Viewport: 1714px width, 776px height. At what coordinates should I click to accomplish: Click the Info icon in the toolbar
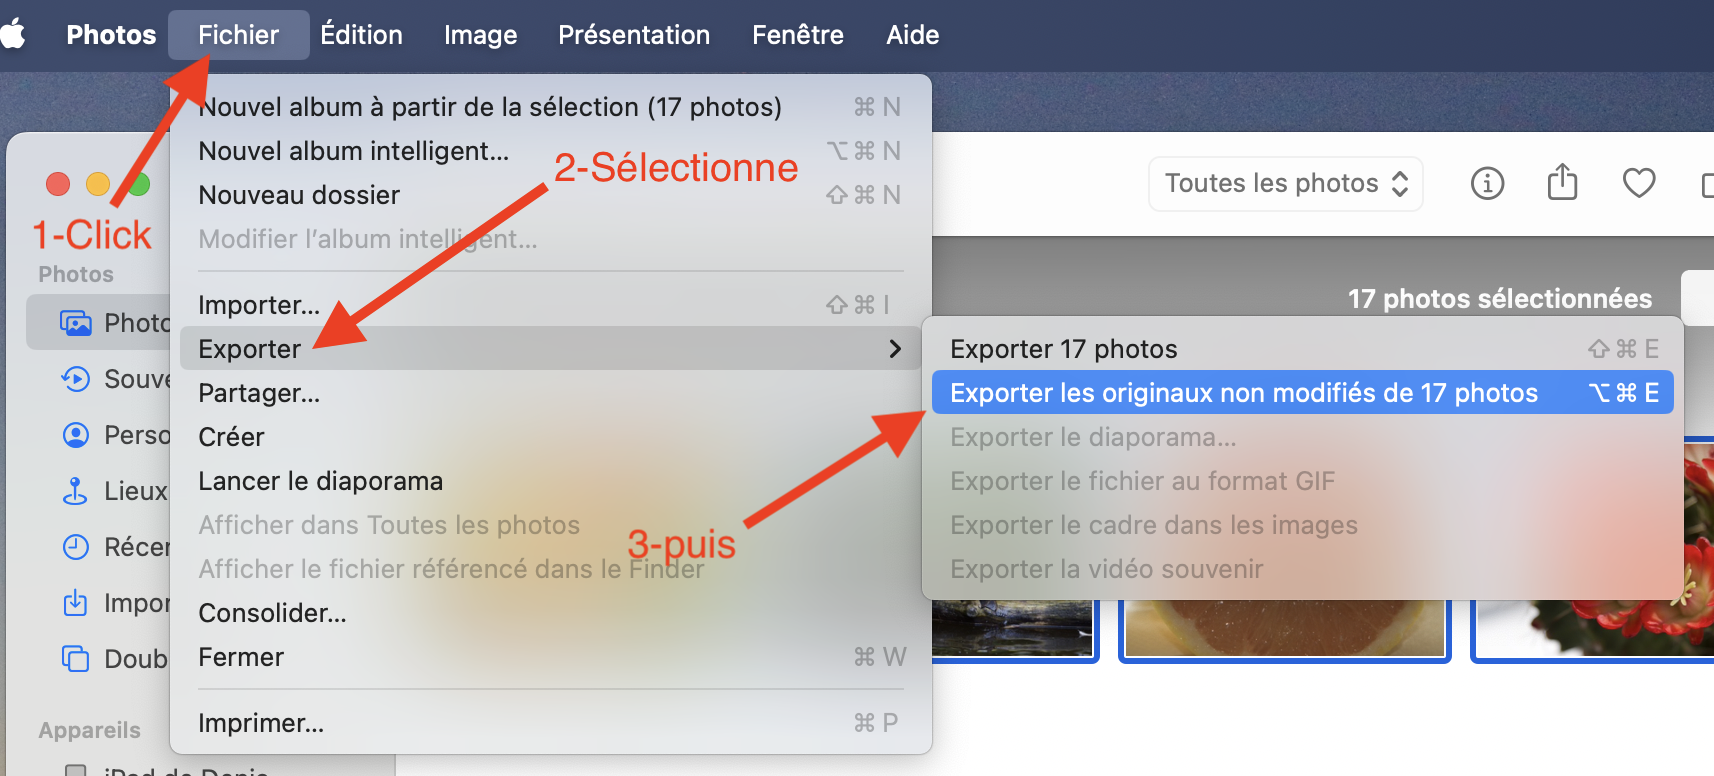(1487, 183)
